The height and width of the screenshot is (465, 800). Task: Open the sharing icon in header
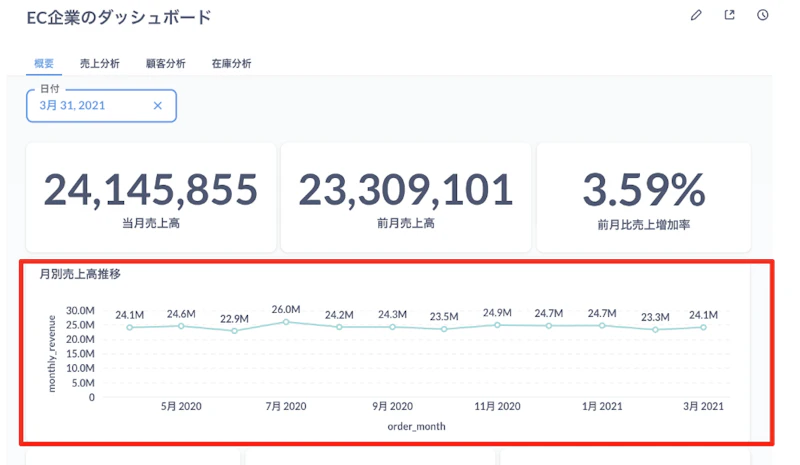point(729,16)
